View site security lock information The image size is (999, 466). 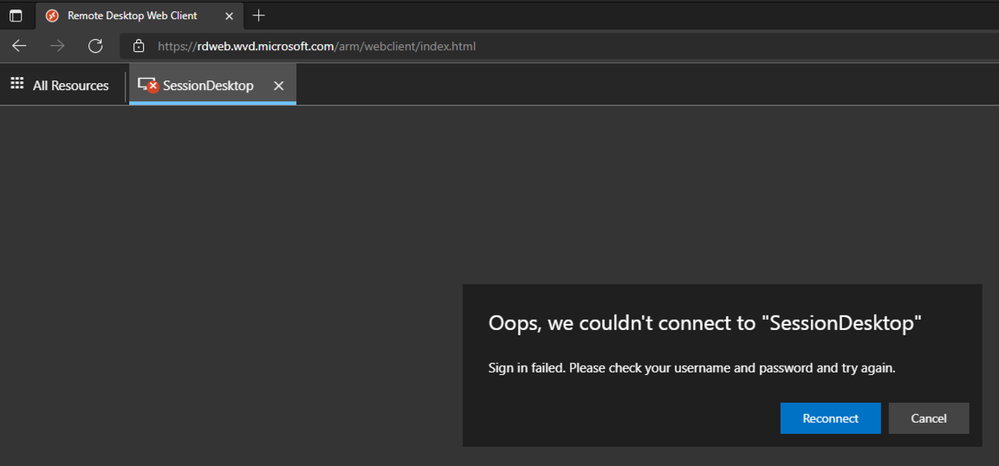point(138,46)
